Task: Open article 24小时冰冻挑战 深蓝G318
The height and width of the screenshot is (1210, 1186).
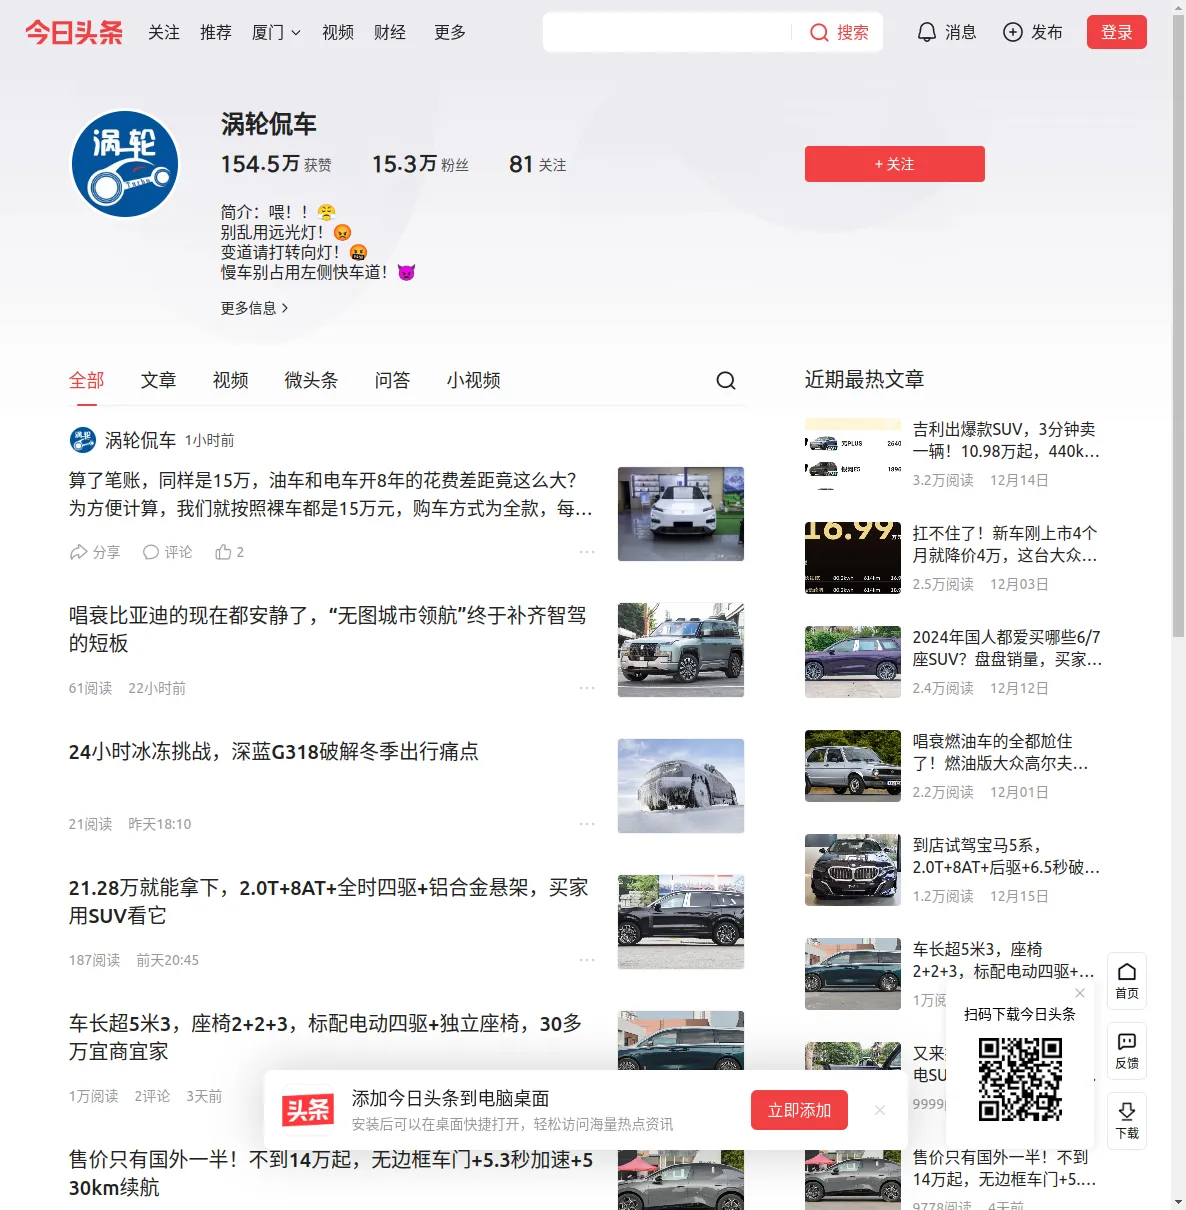Action: (x=274, y=751)
